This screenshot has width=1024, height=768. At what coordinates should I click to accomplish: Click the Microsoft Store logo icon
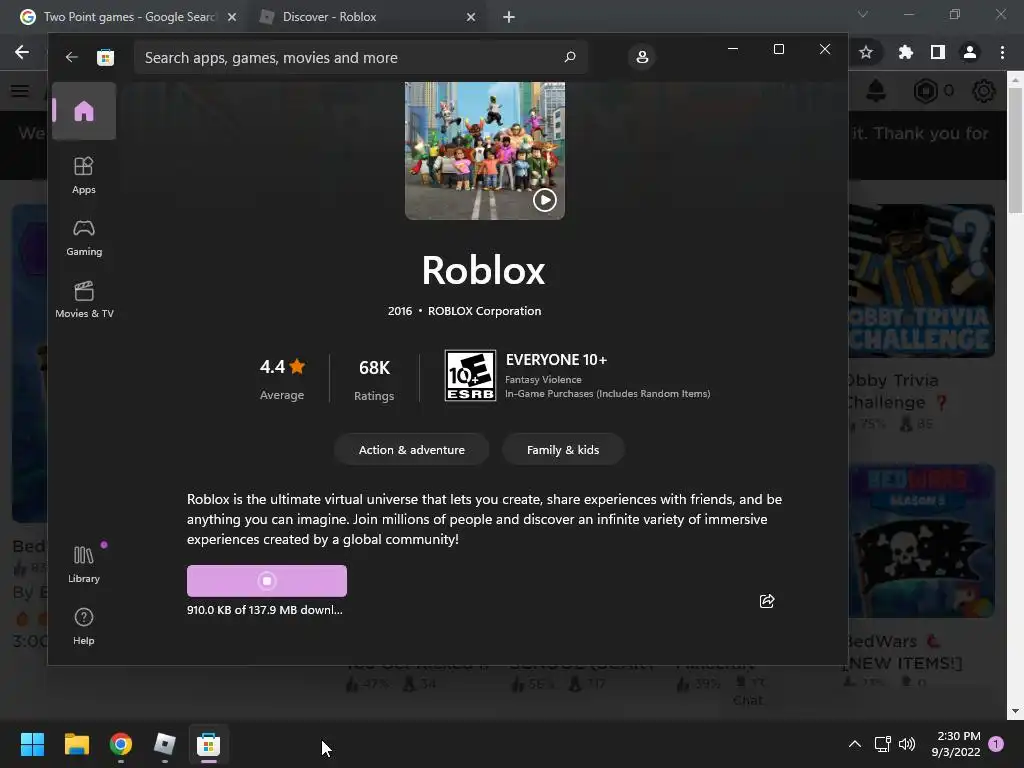coord(105,57)
